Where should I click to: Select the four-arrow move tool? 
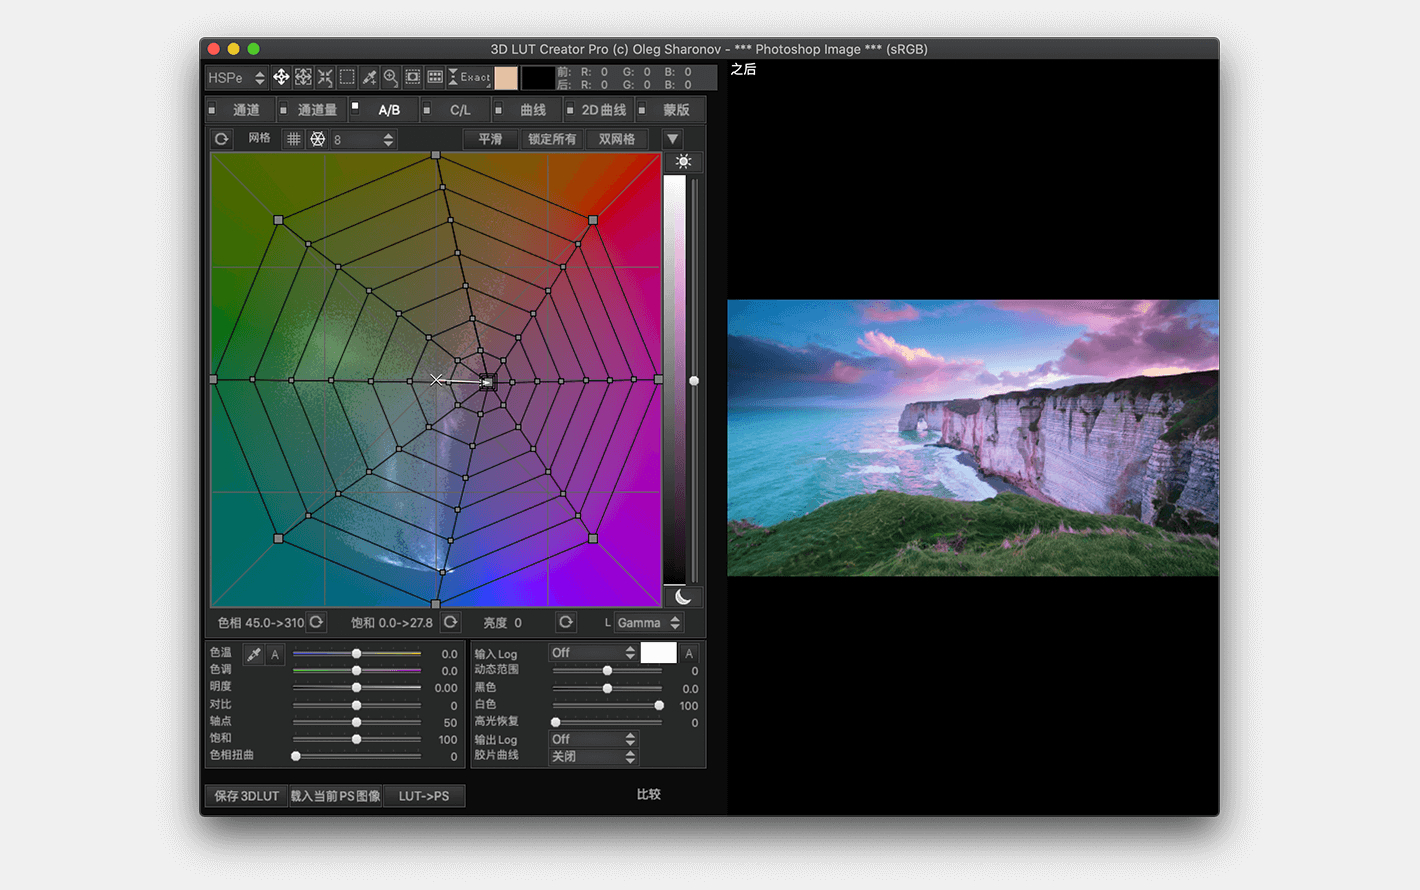281,77
